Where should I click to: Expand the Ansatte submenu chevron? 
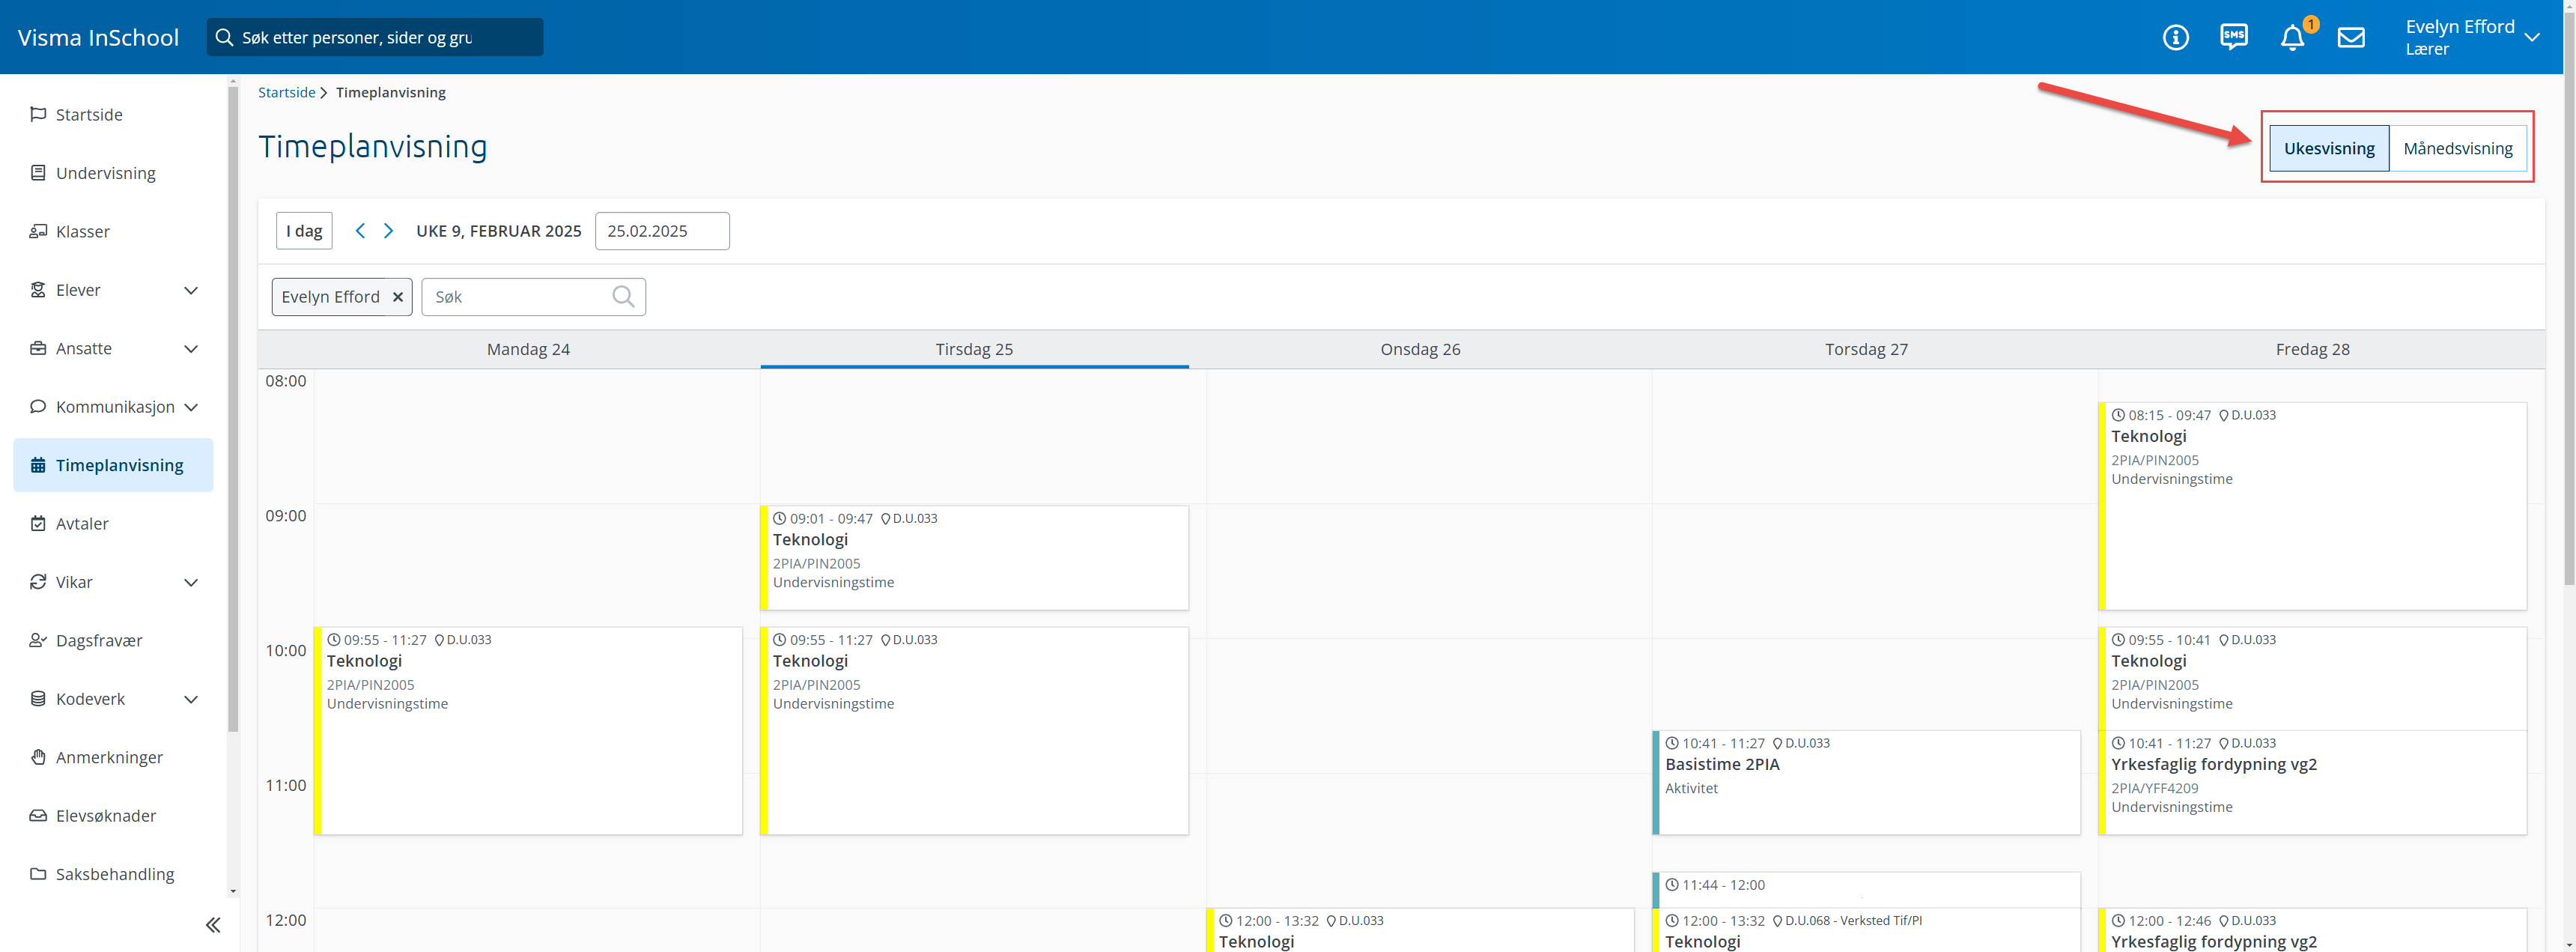click(191, 349)
